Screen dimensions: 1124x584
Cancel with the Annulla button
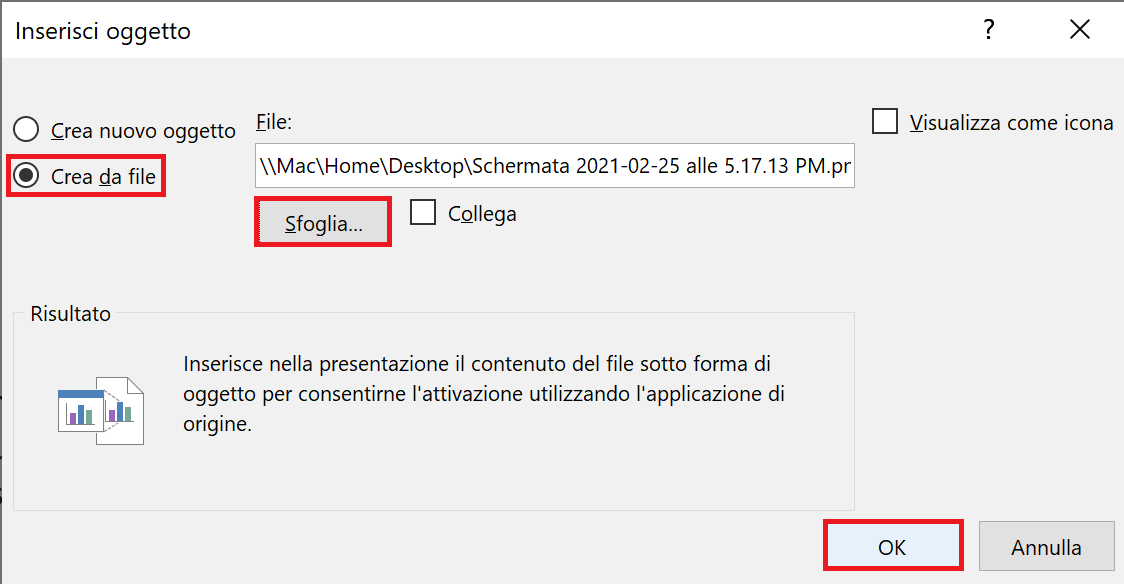pyautogui.click(x=1047, y=547)
